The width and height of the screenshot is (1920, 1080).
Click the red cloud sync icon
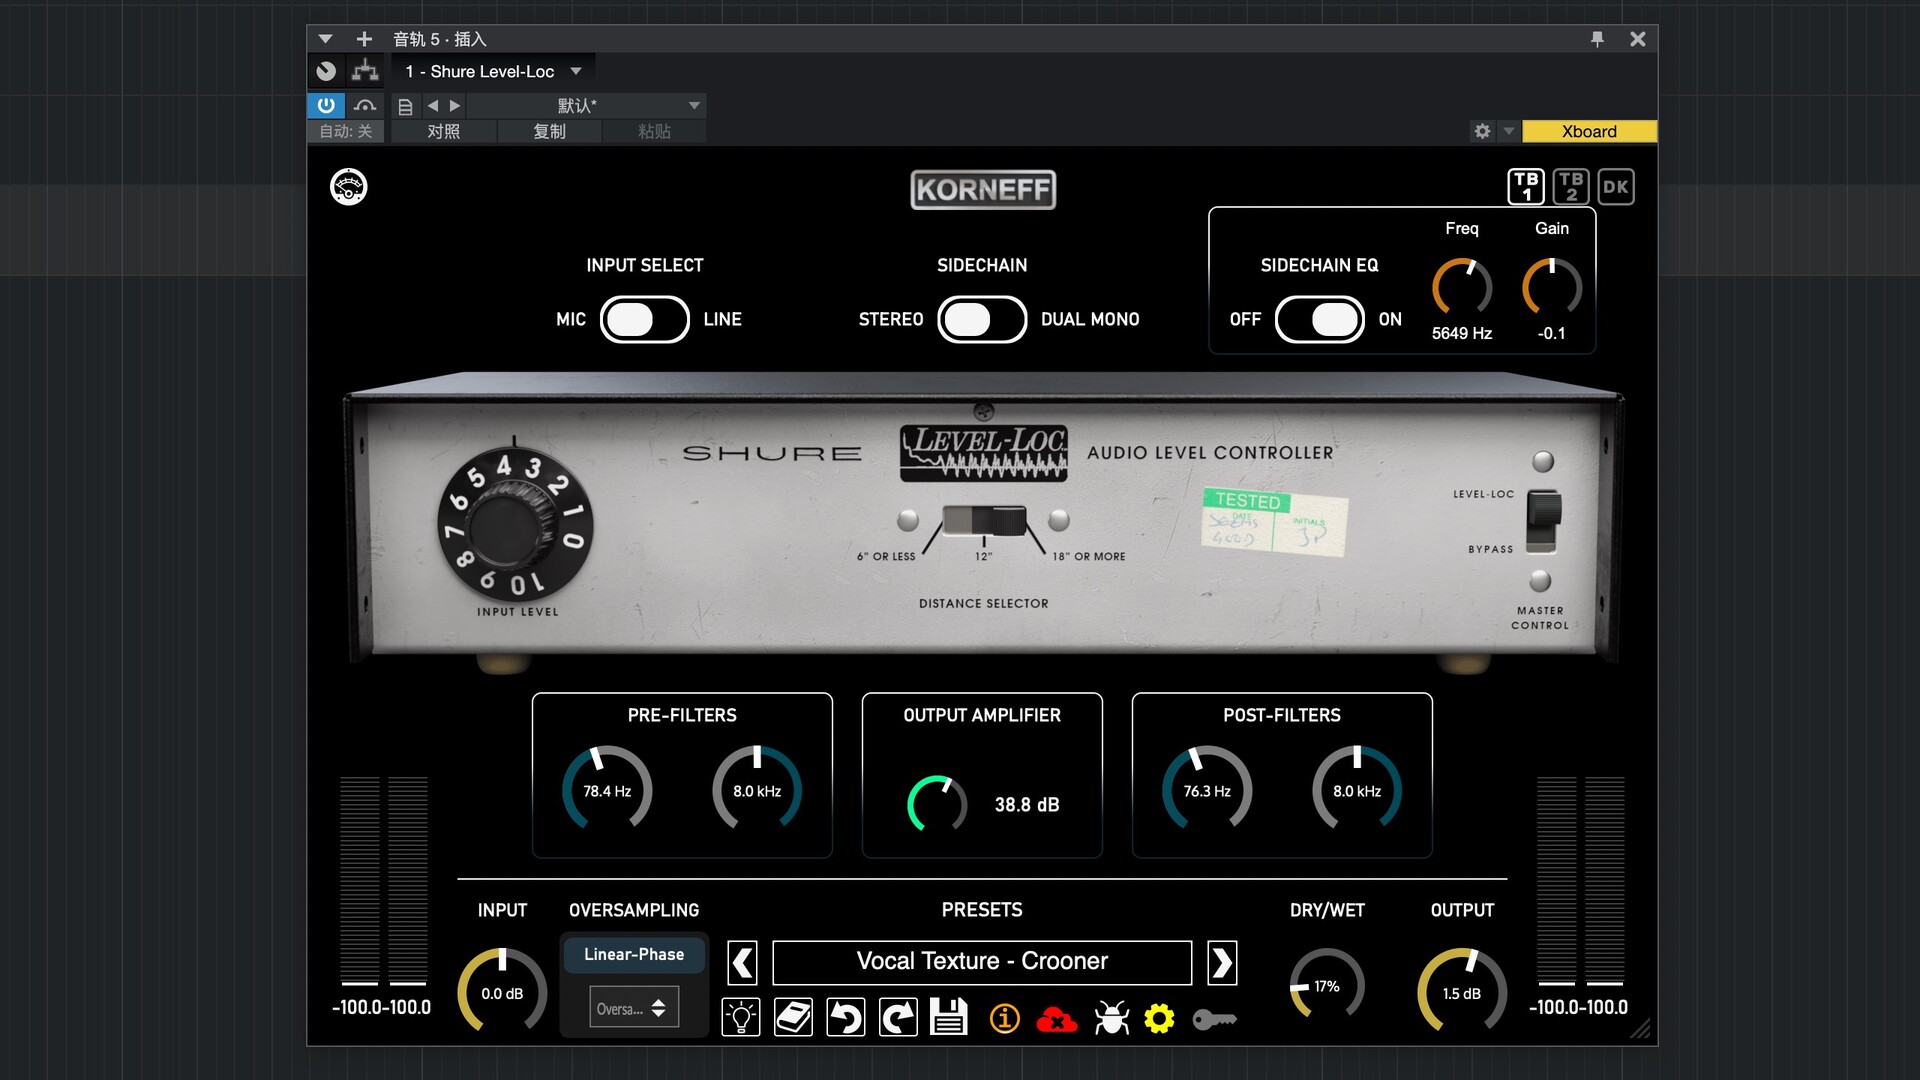pos(1058,1019)
